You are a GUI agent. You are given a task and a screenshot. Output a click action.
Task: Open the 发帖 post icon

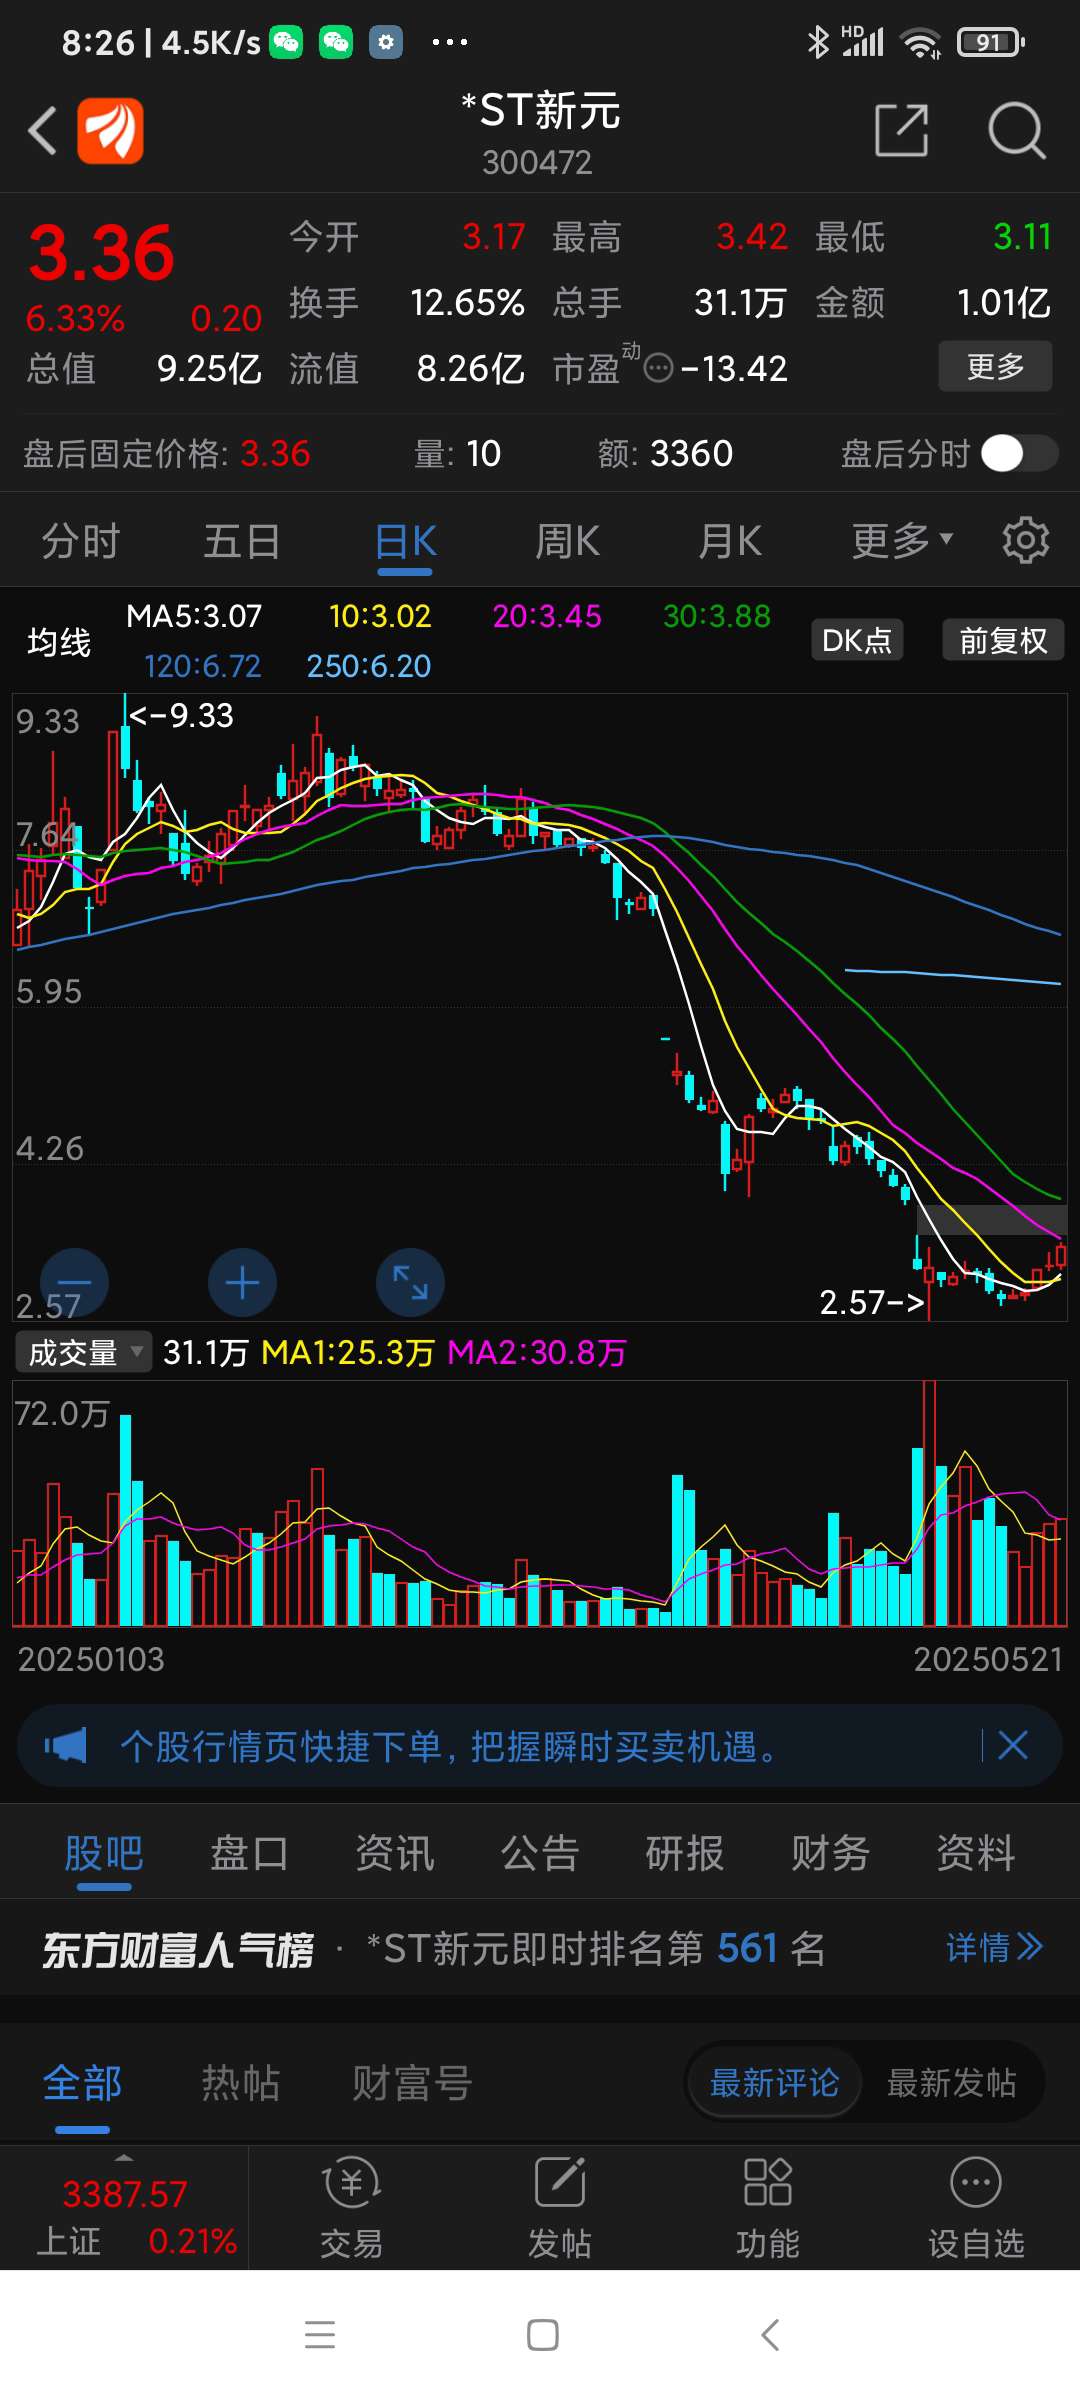pyautogui.click(x=560, y=2208)
